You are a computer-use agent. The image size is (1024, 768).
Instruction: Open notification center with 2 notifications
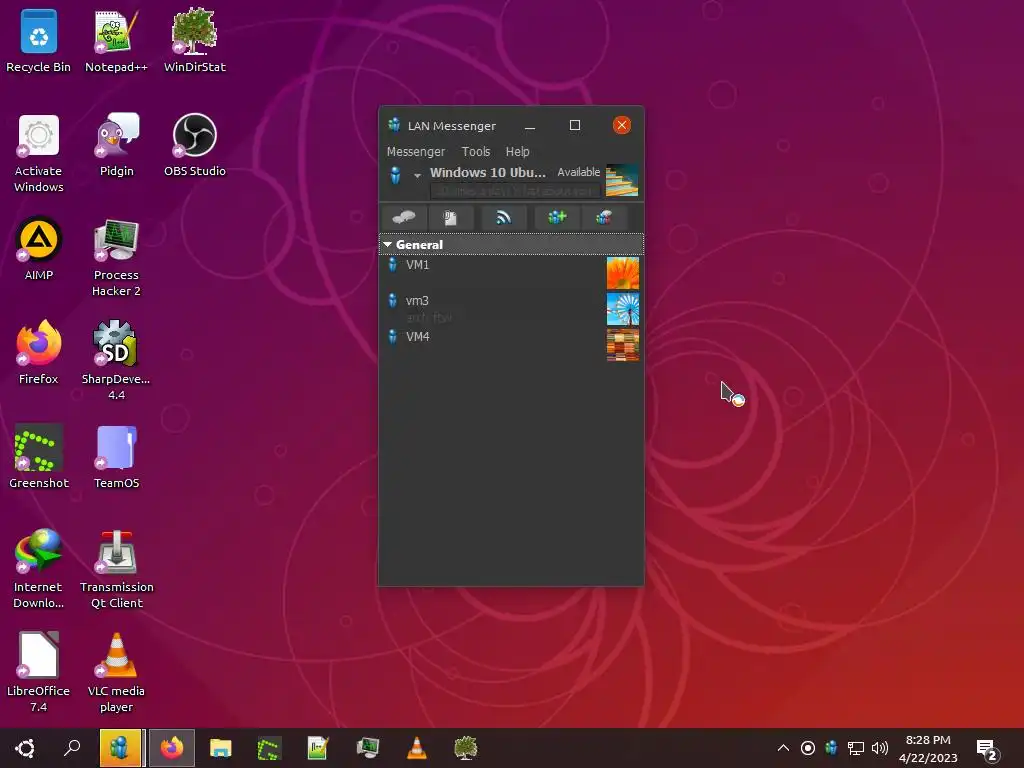(987, 750)
